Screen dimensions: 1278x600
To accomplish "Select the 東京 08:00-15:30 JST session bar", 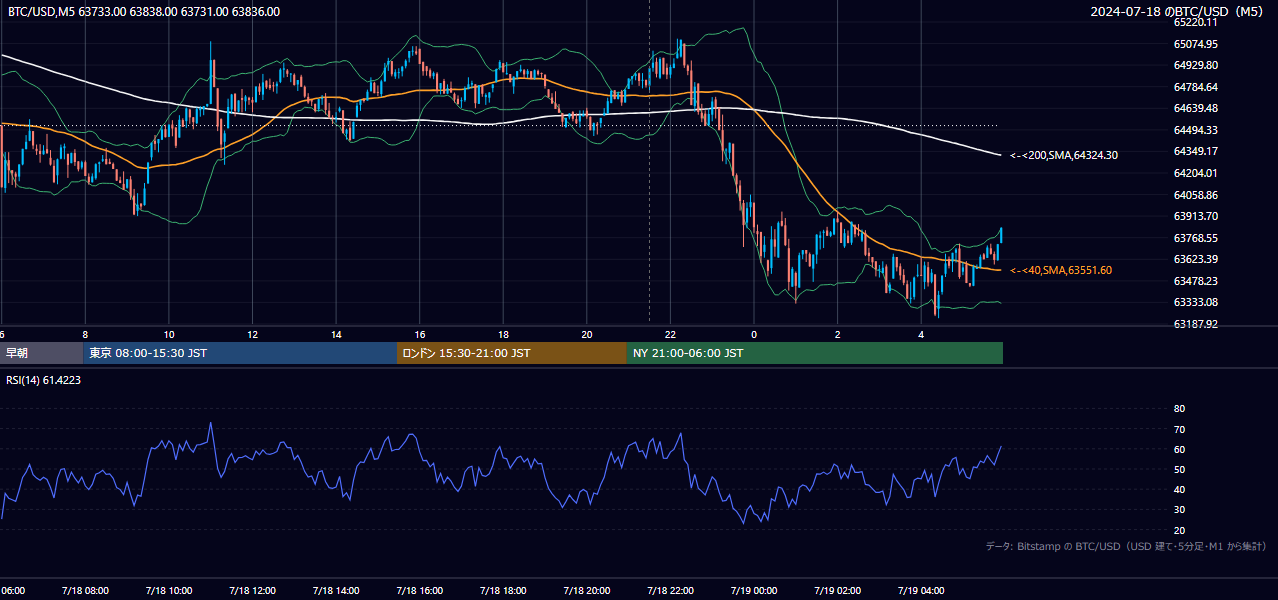I will pyautogui.click(x=240, y=353).
